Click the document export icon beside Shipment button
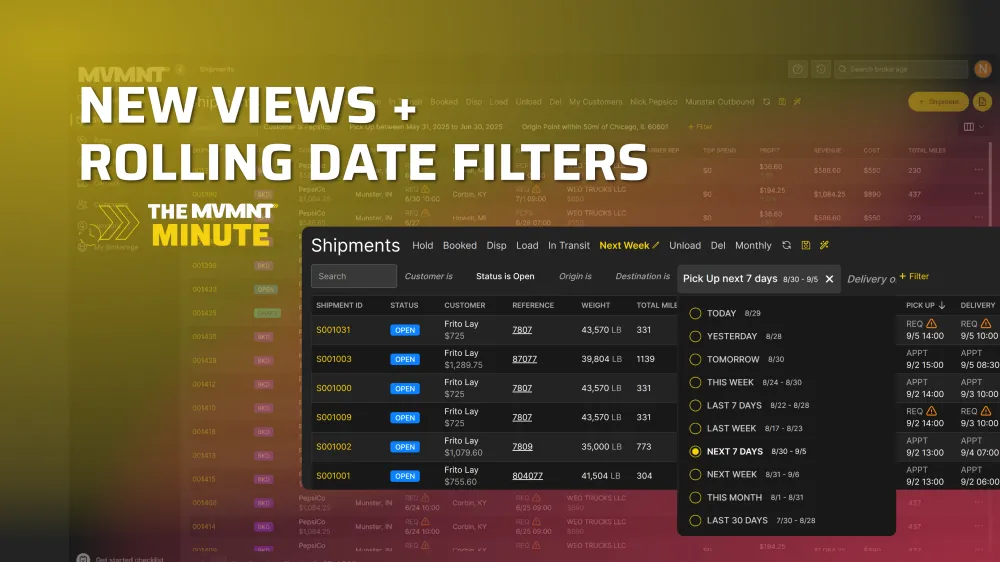 click(x=982, y=102)
